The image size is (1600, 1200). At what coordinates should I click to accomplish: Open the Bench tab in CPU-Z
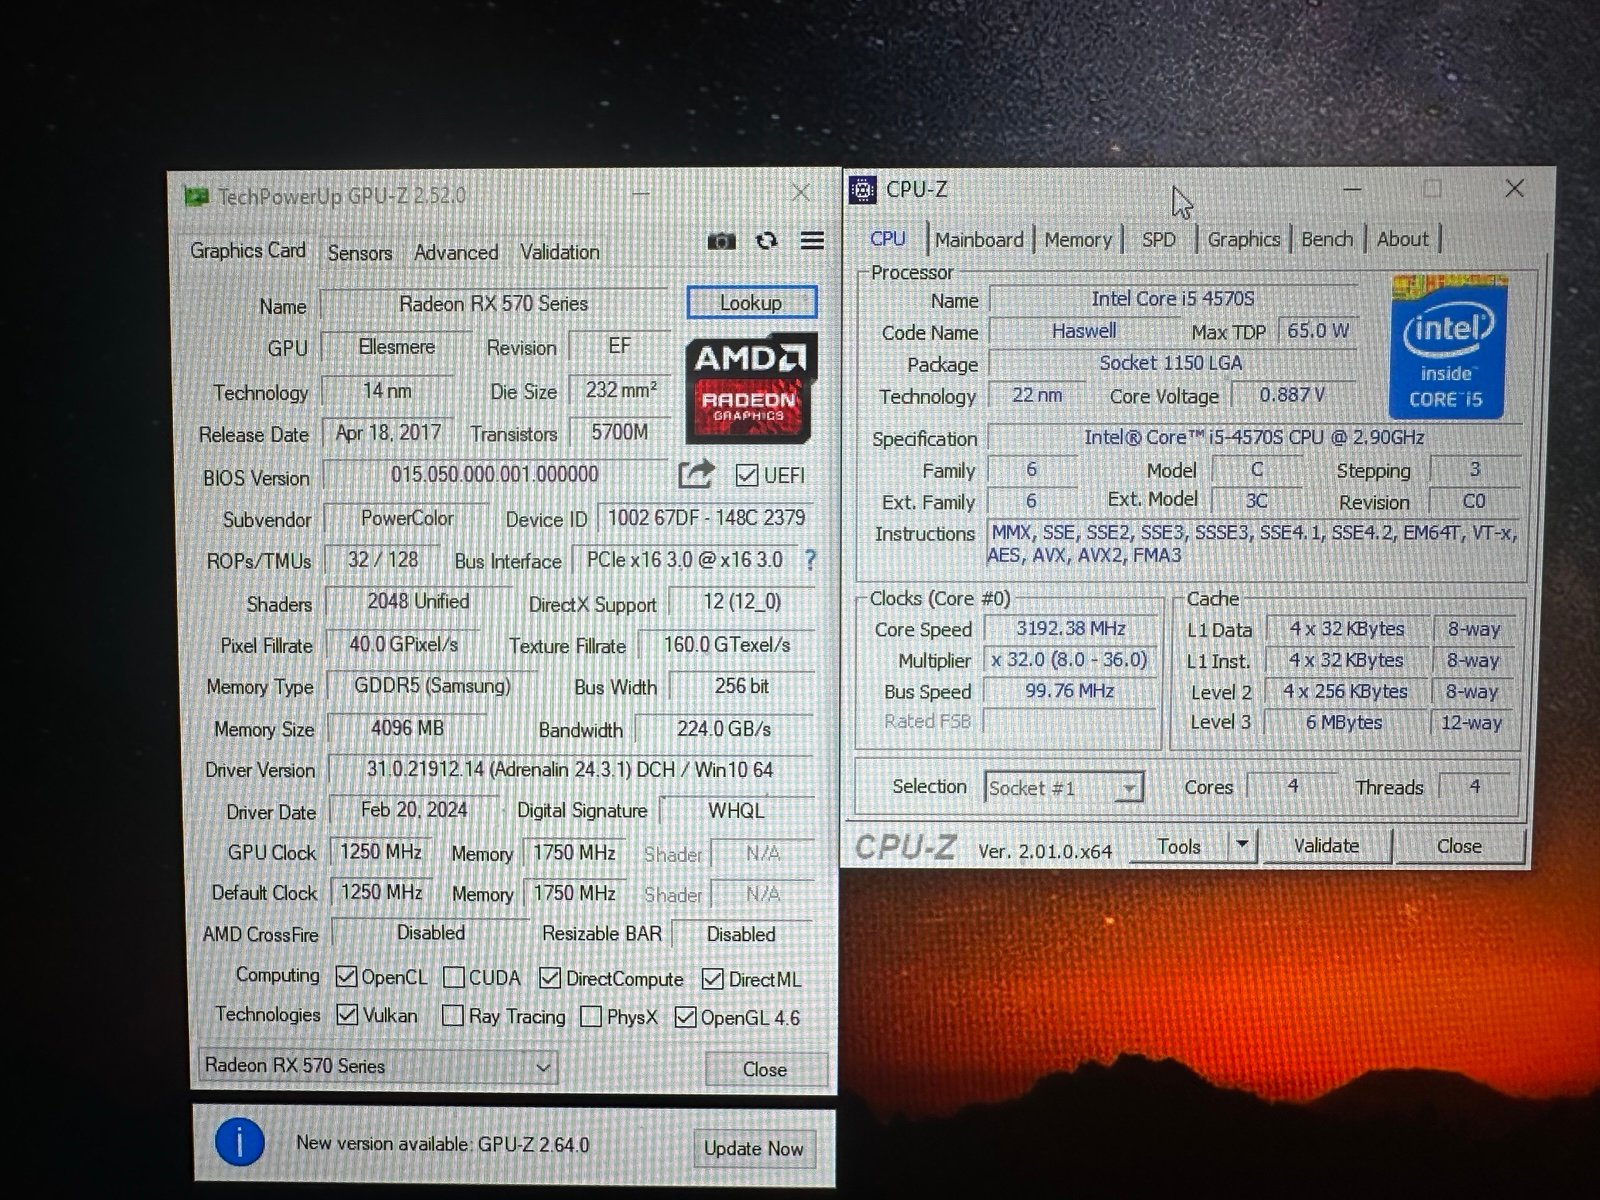pyautogui.click(x=1327, y=239)
